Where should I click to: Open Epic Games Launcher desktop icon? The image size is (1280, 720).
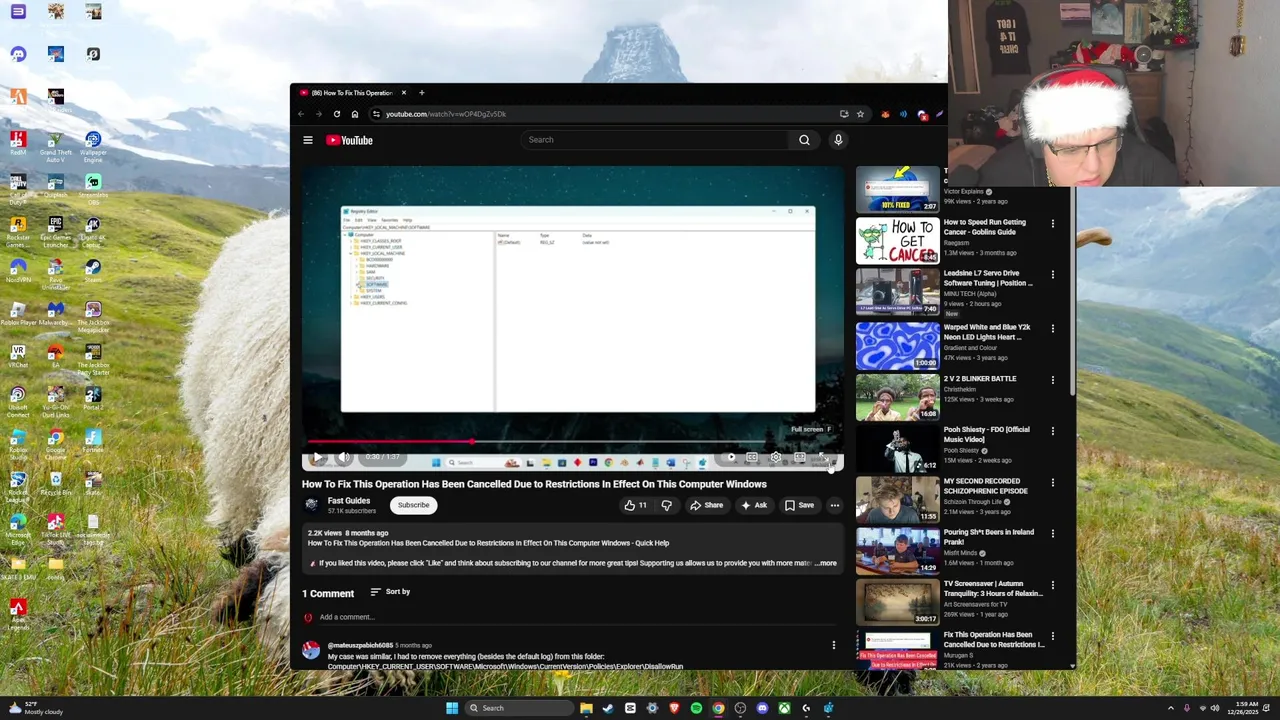tap(56, 232)
